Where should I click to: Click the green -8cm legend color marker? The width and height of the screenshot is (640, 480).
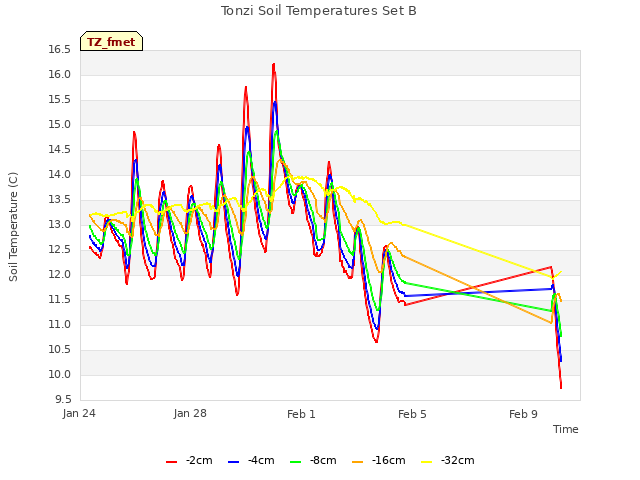(x=296, y=462)
